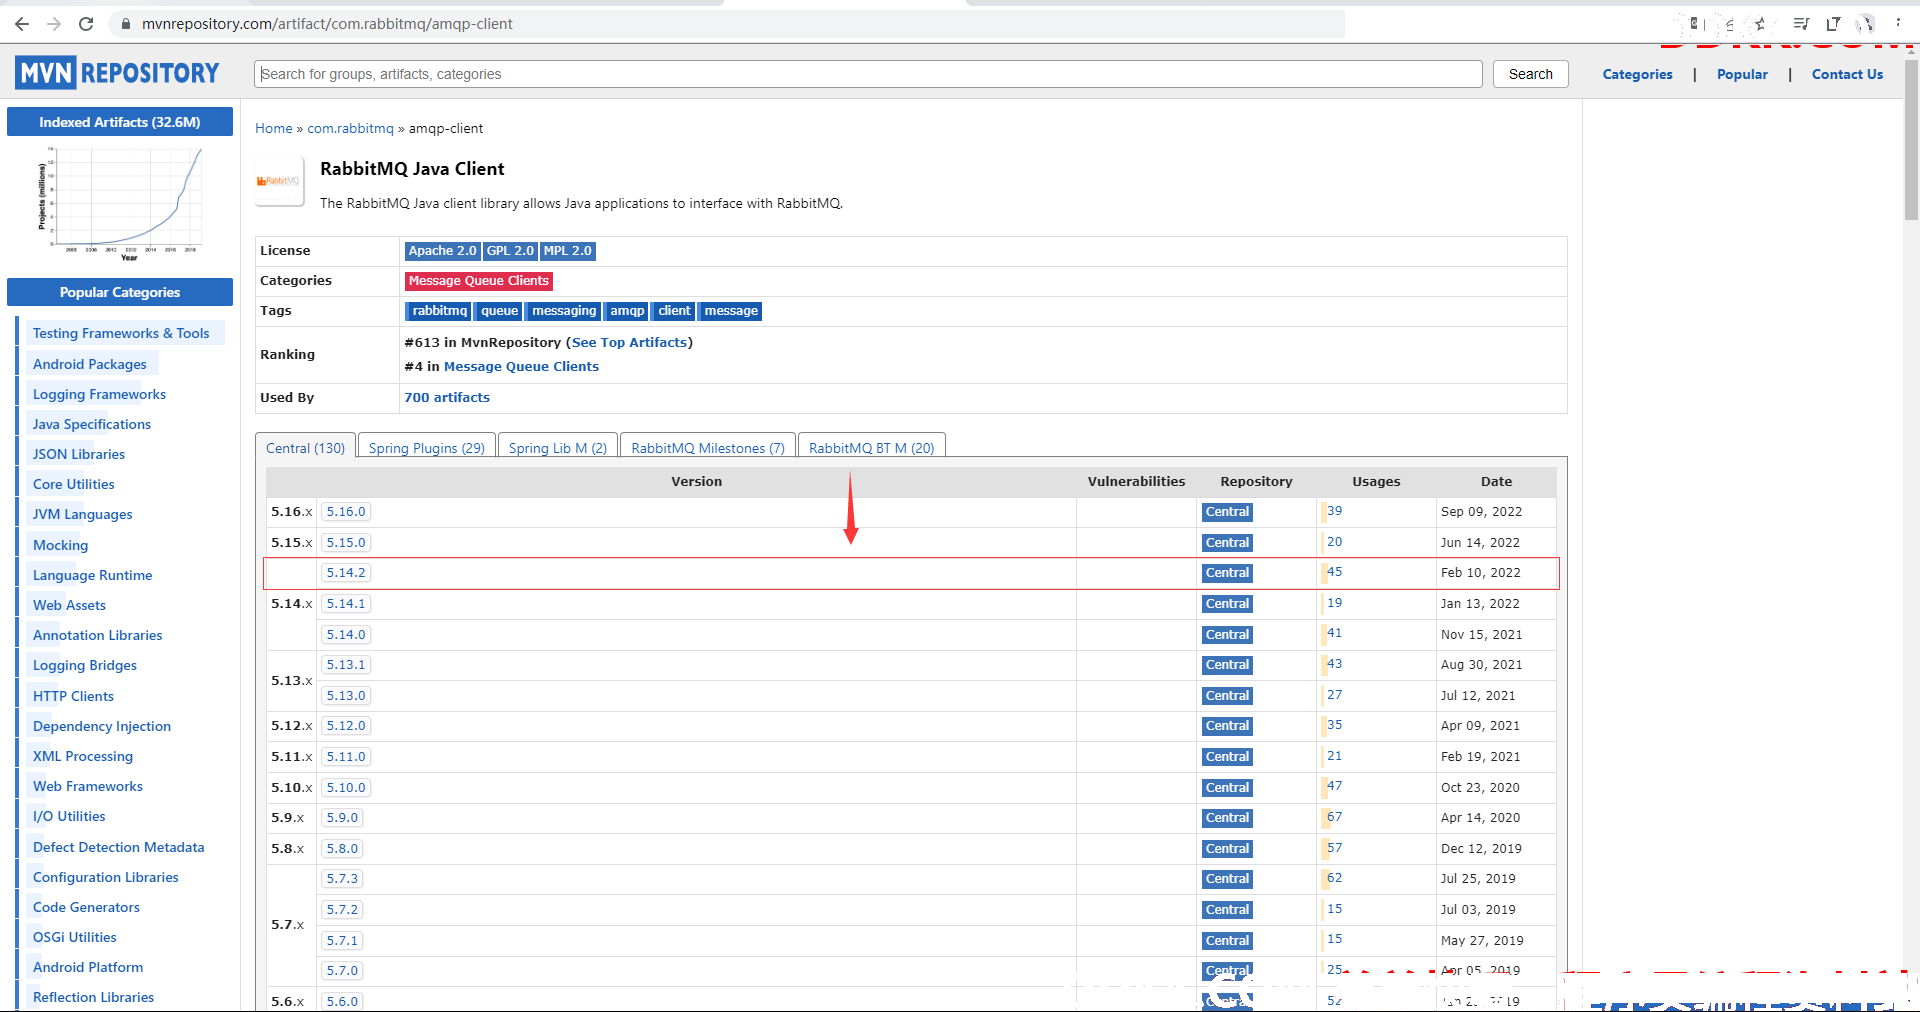The image size is (1920, 1012).
Task: Select the messaging tag
Action: pyautogui.click(x=563, y=311)
